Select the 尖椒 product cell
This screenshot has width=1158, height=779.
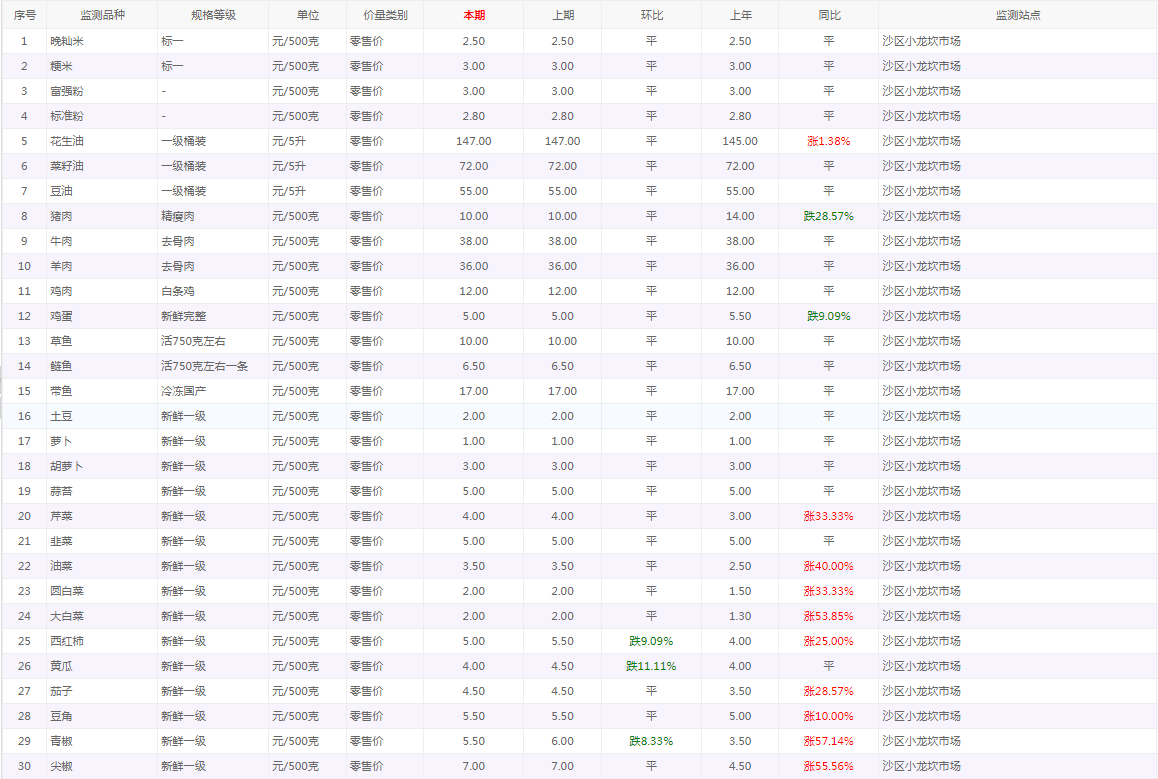click(61, 766)
